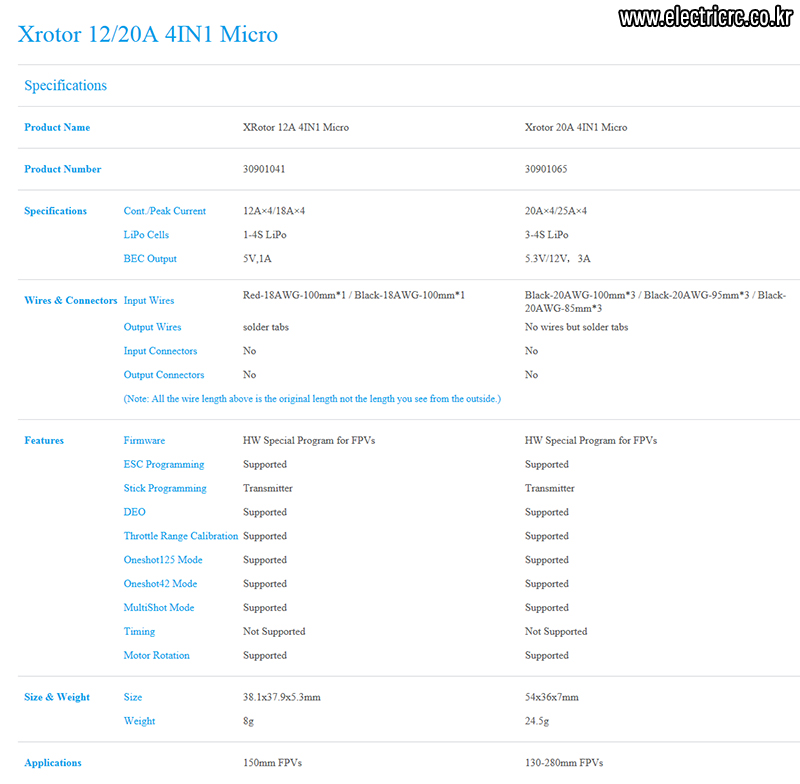Select the 'Motor Rotation' label
The height and width of the screenshot is (784, 800).
pyautogui.click(x=157, y=655)
